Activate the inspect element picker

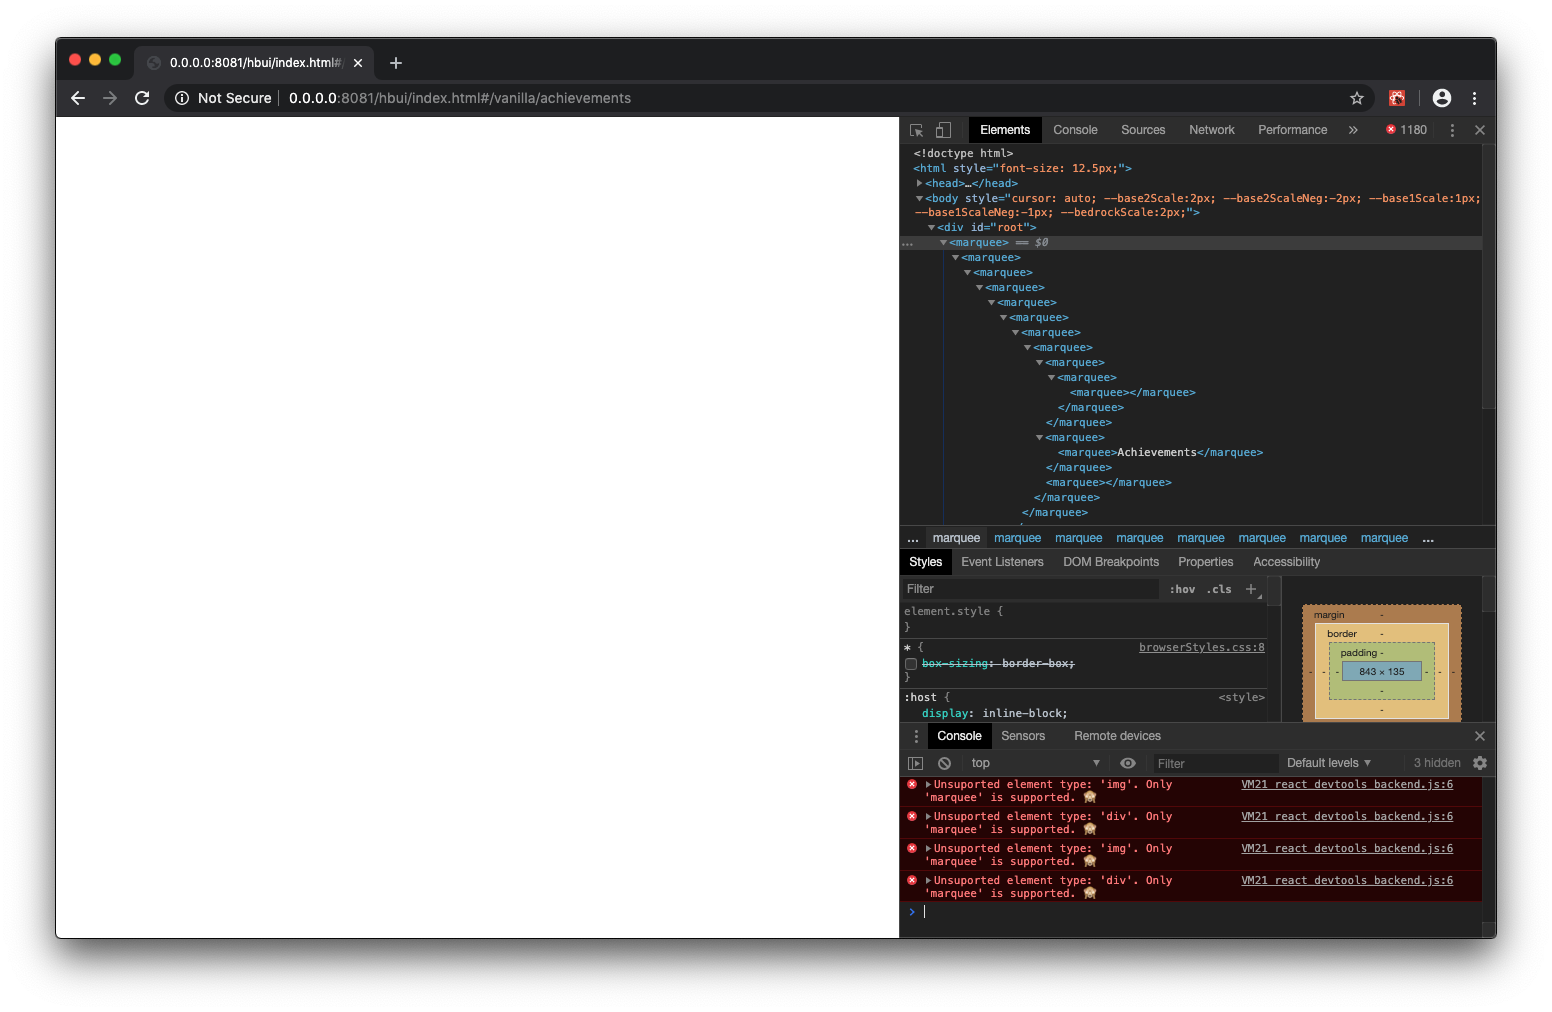coord(917,130)
